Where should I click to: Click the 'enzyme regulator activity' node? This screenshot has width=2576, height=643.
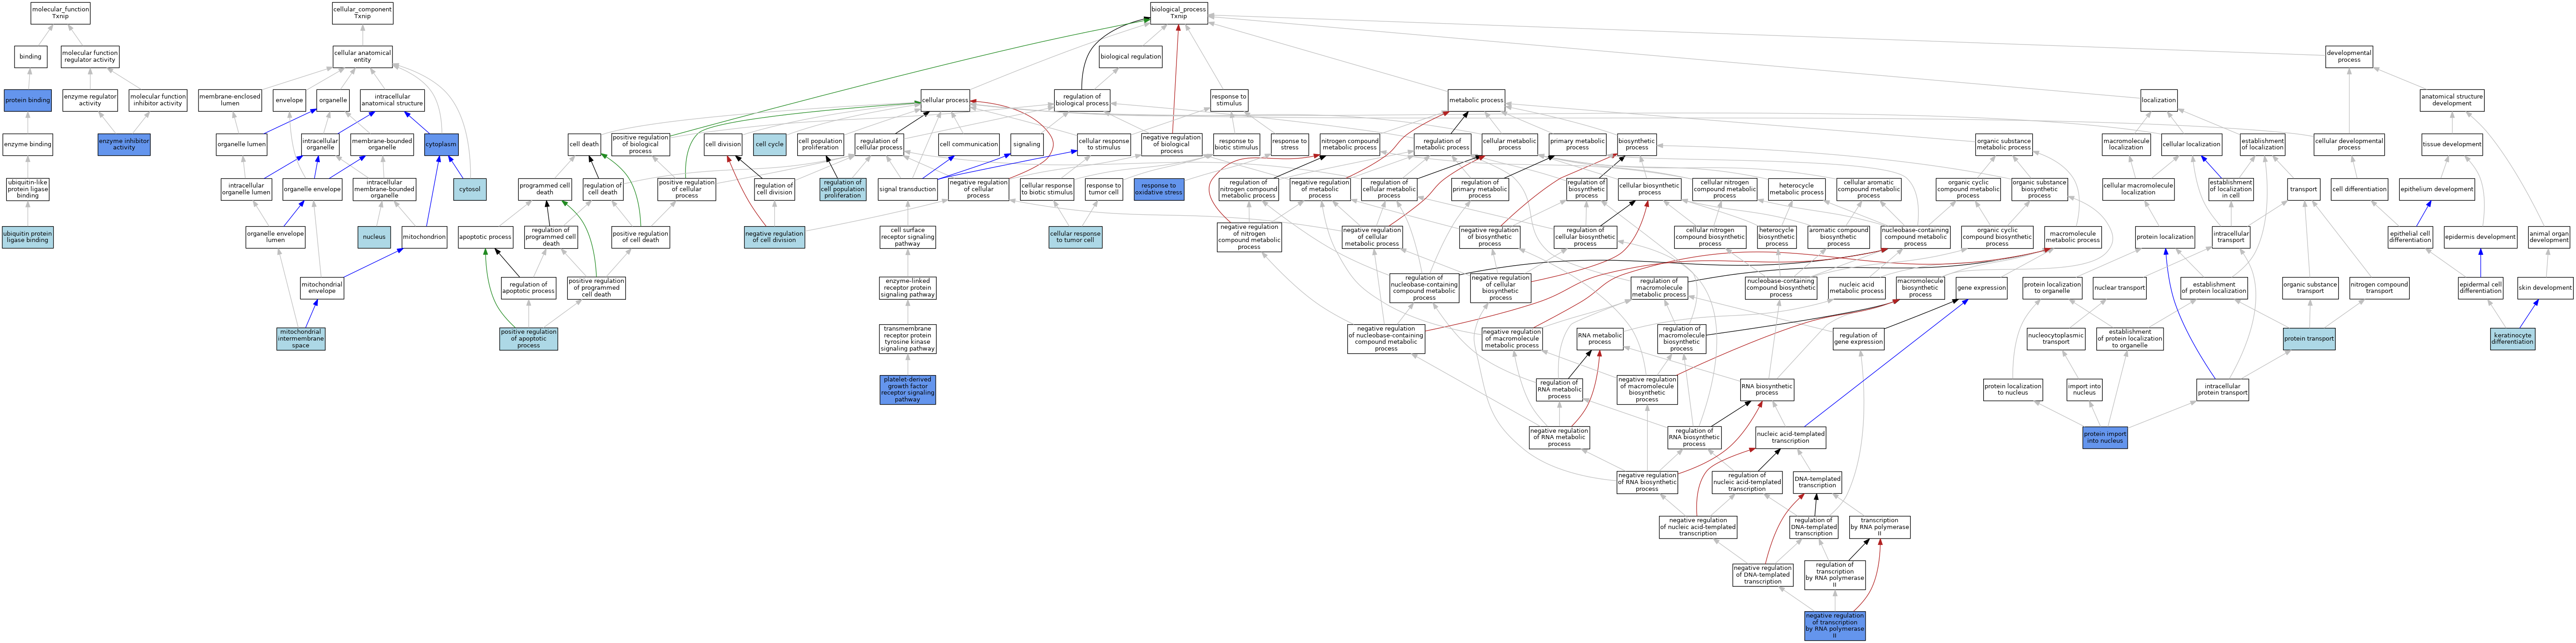click(90, 100)
